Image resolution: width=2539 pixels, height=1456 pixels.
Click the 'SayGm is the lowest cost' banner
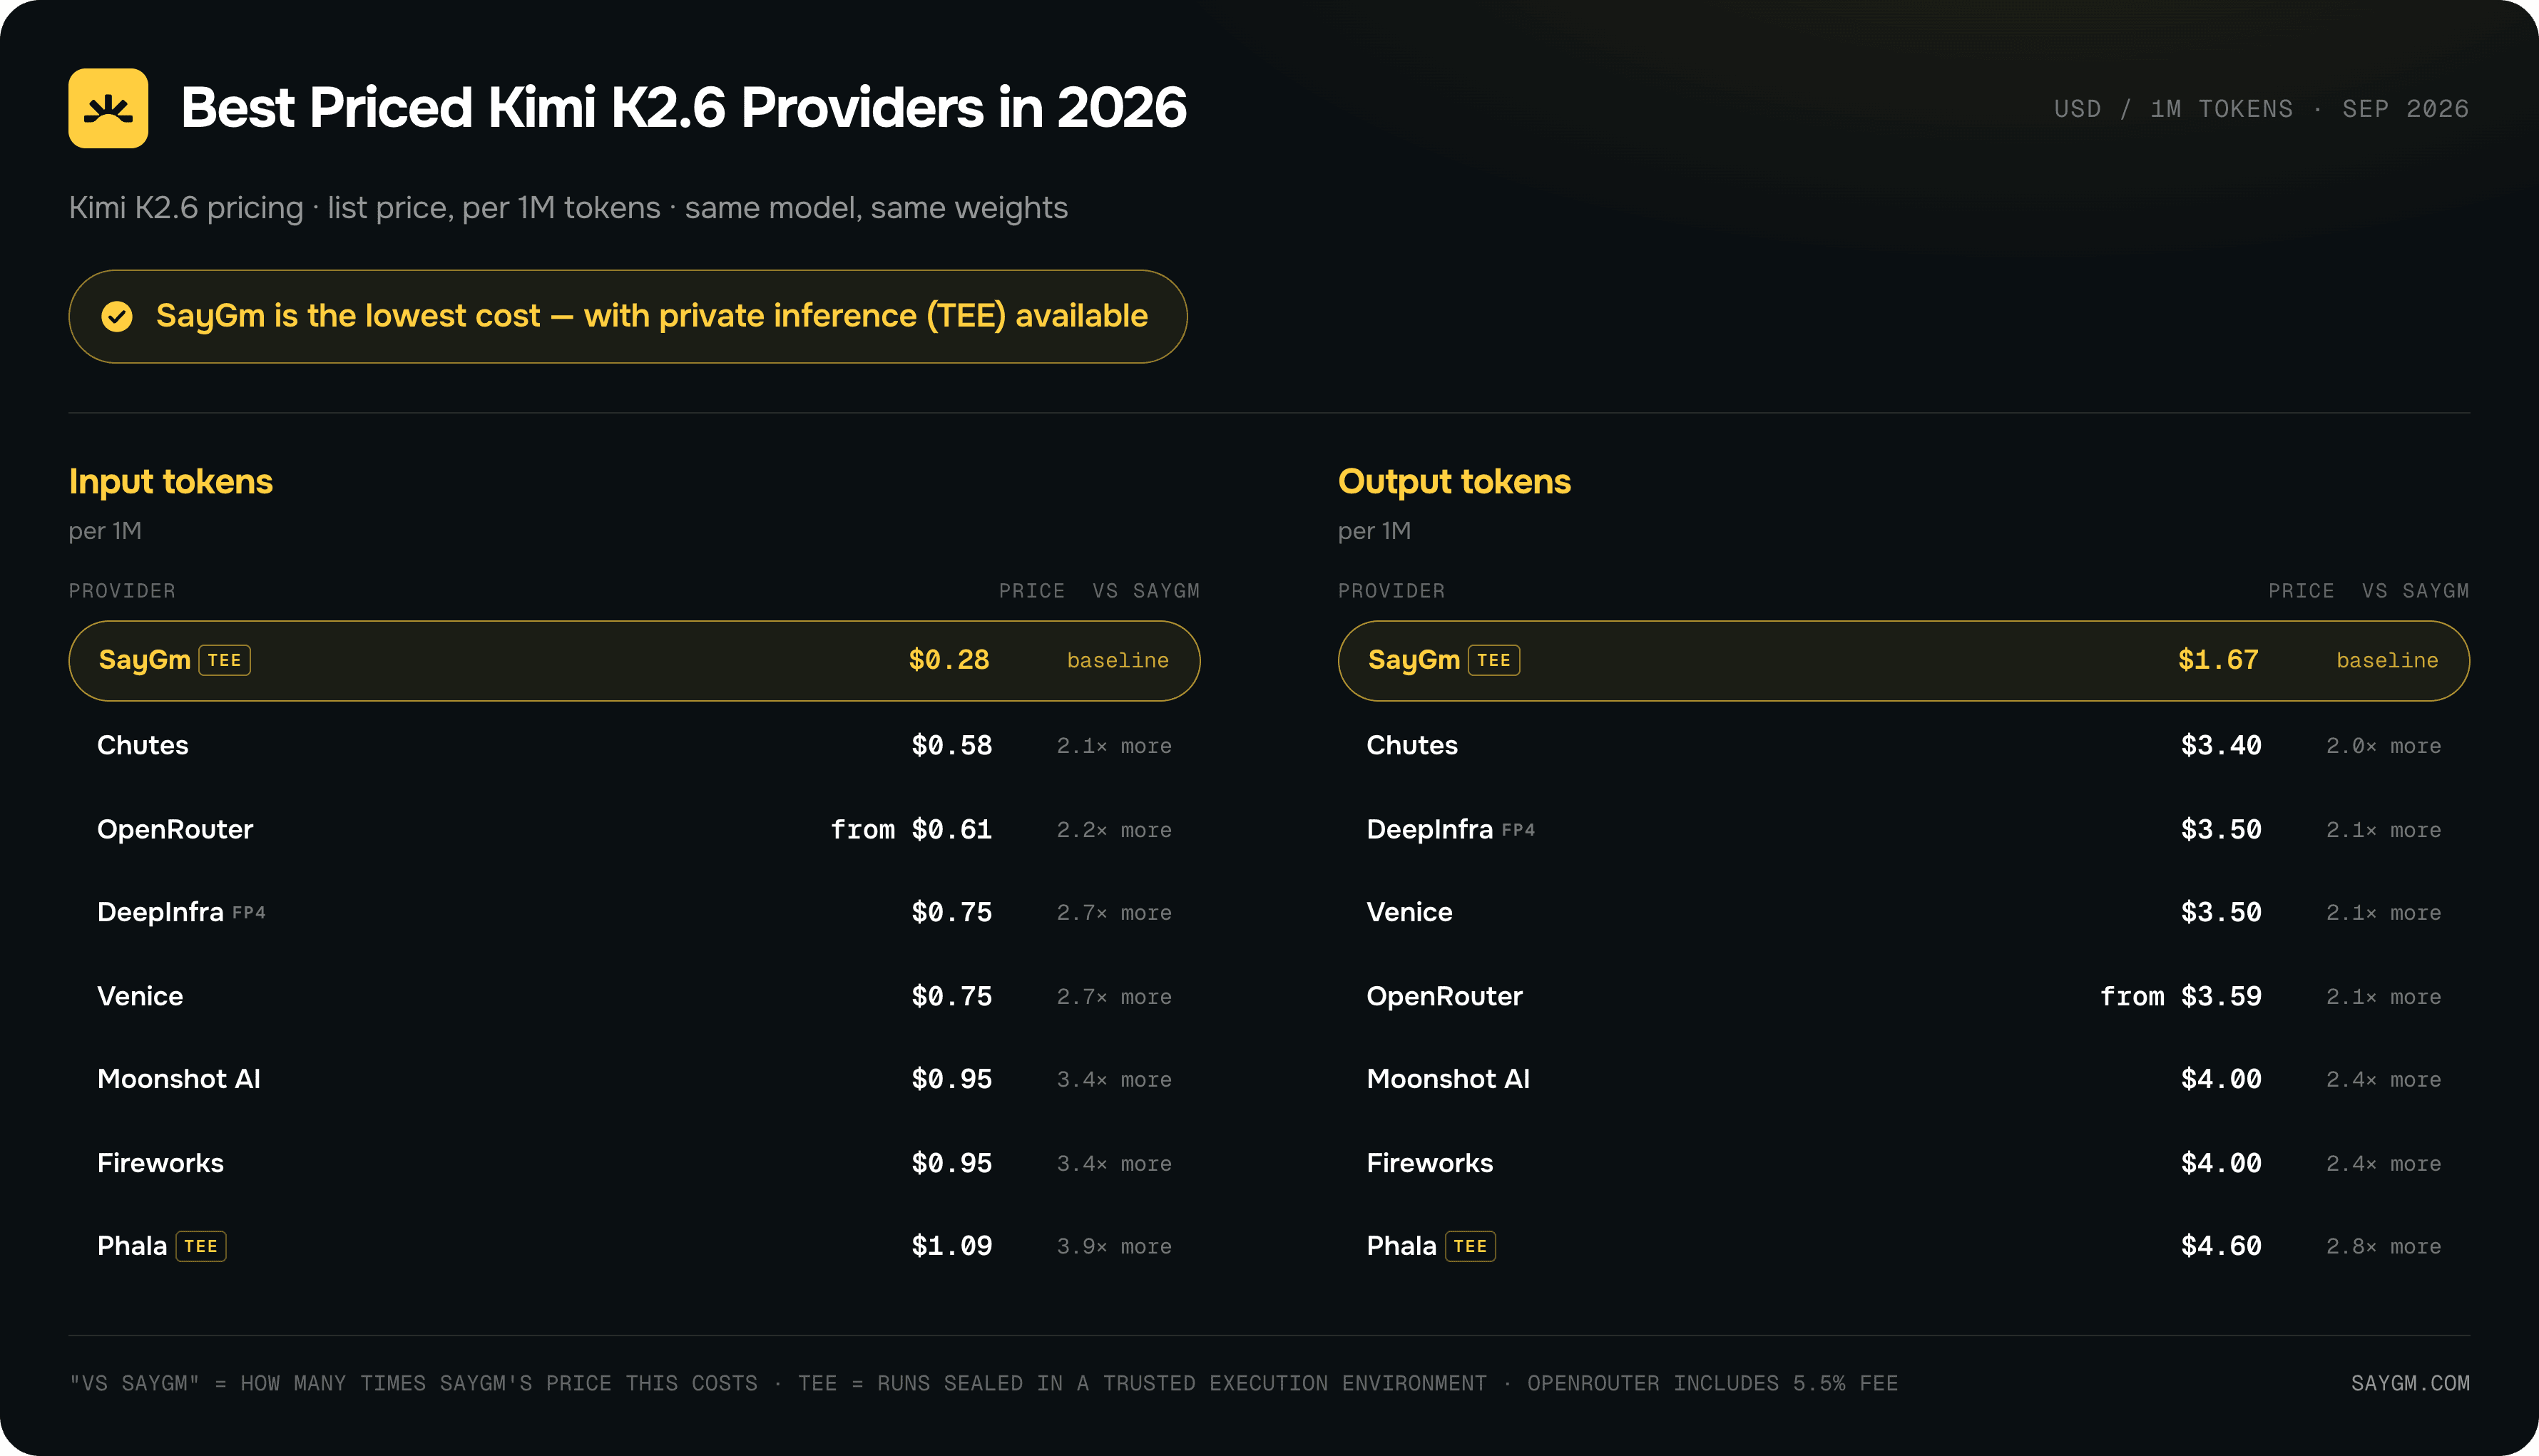pyautogui.click(x=628, y=316)
